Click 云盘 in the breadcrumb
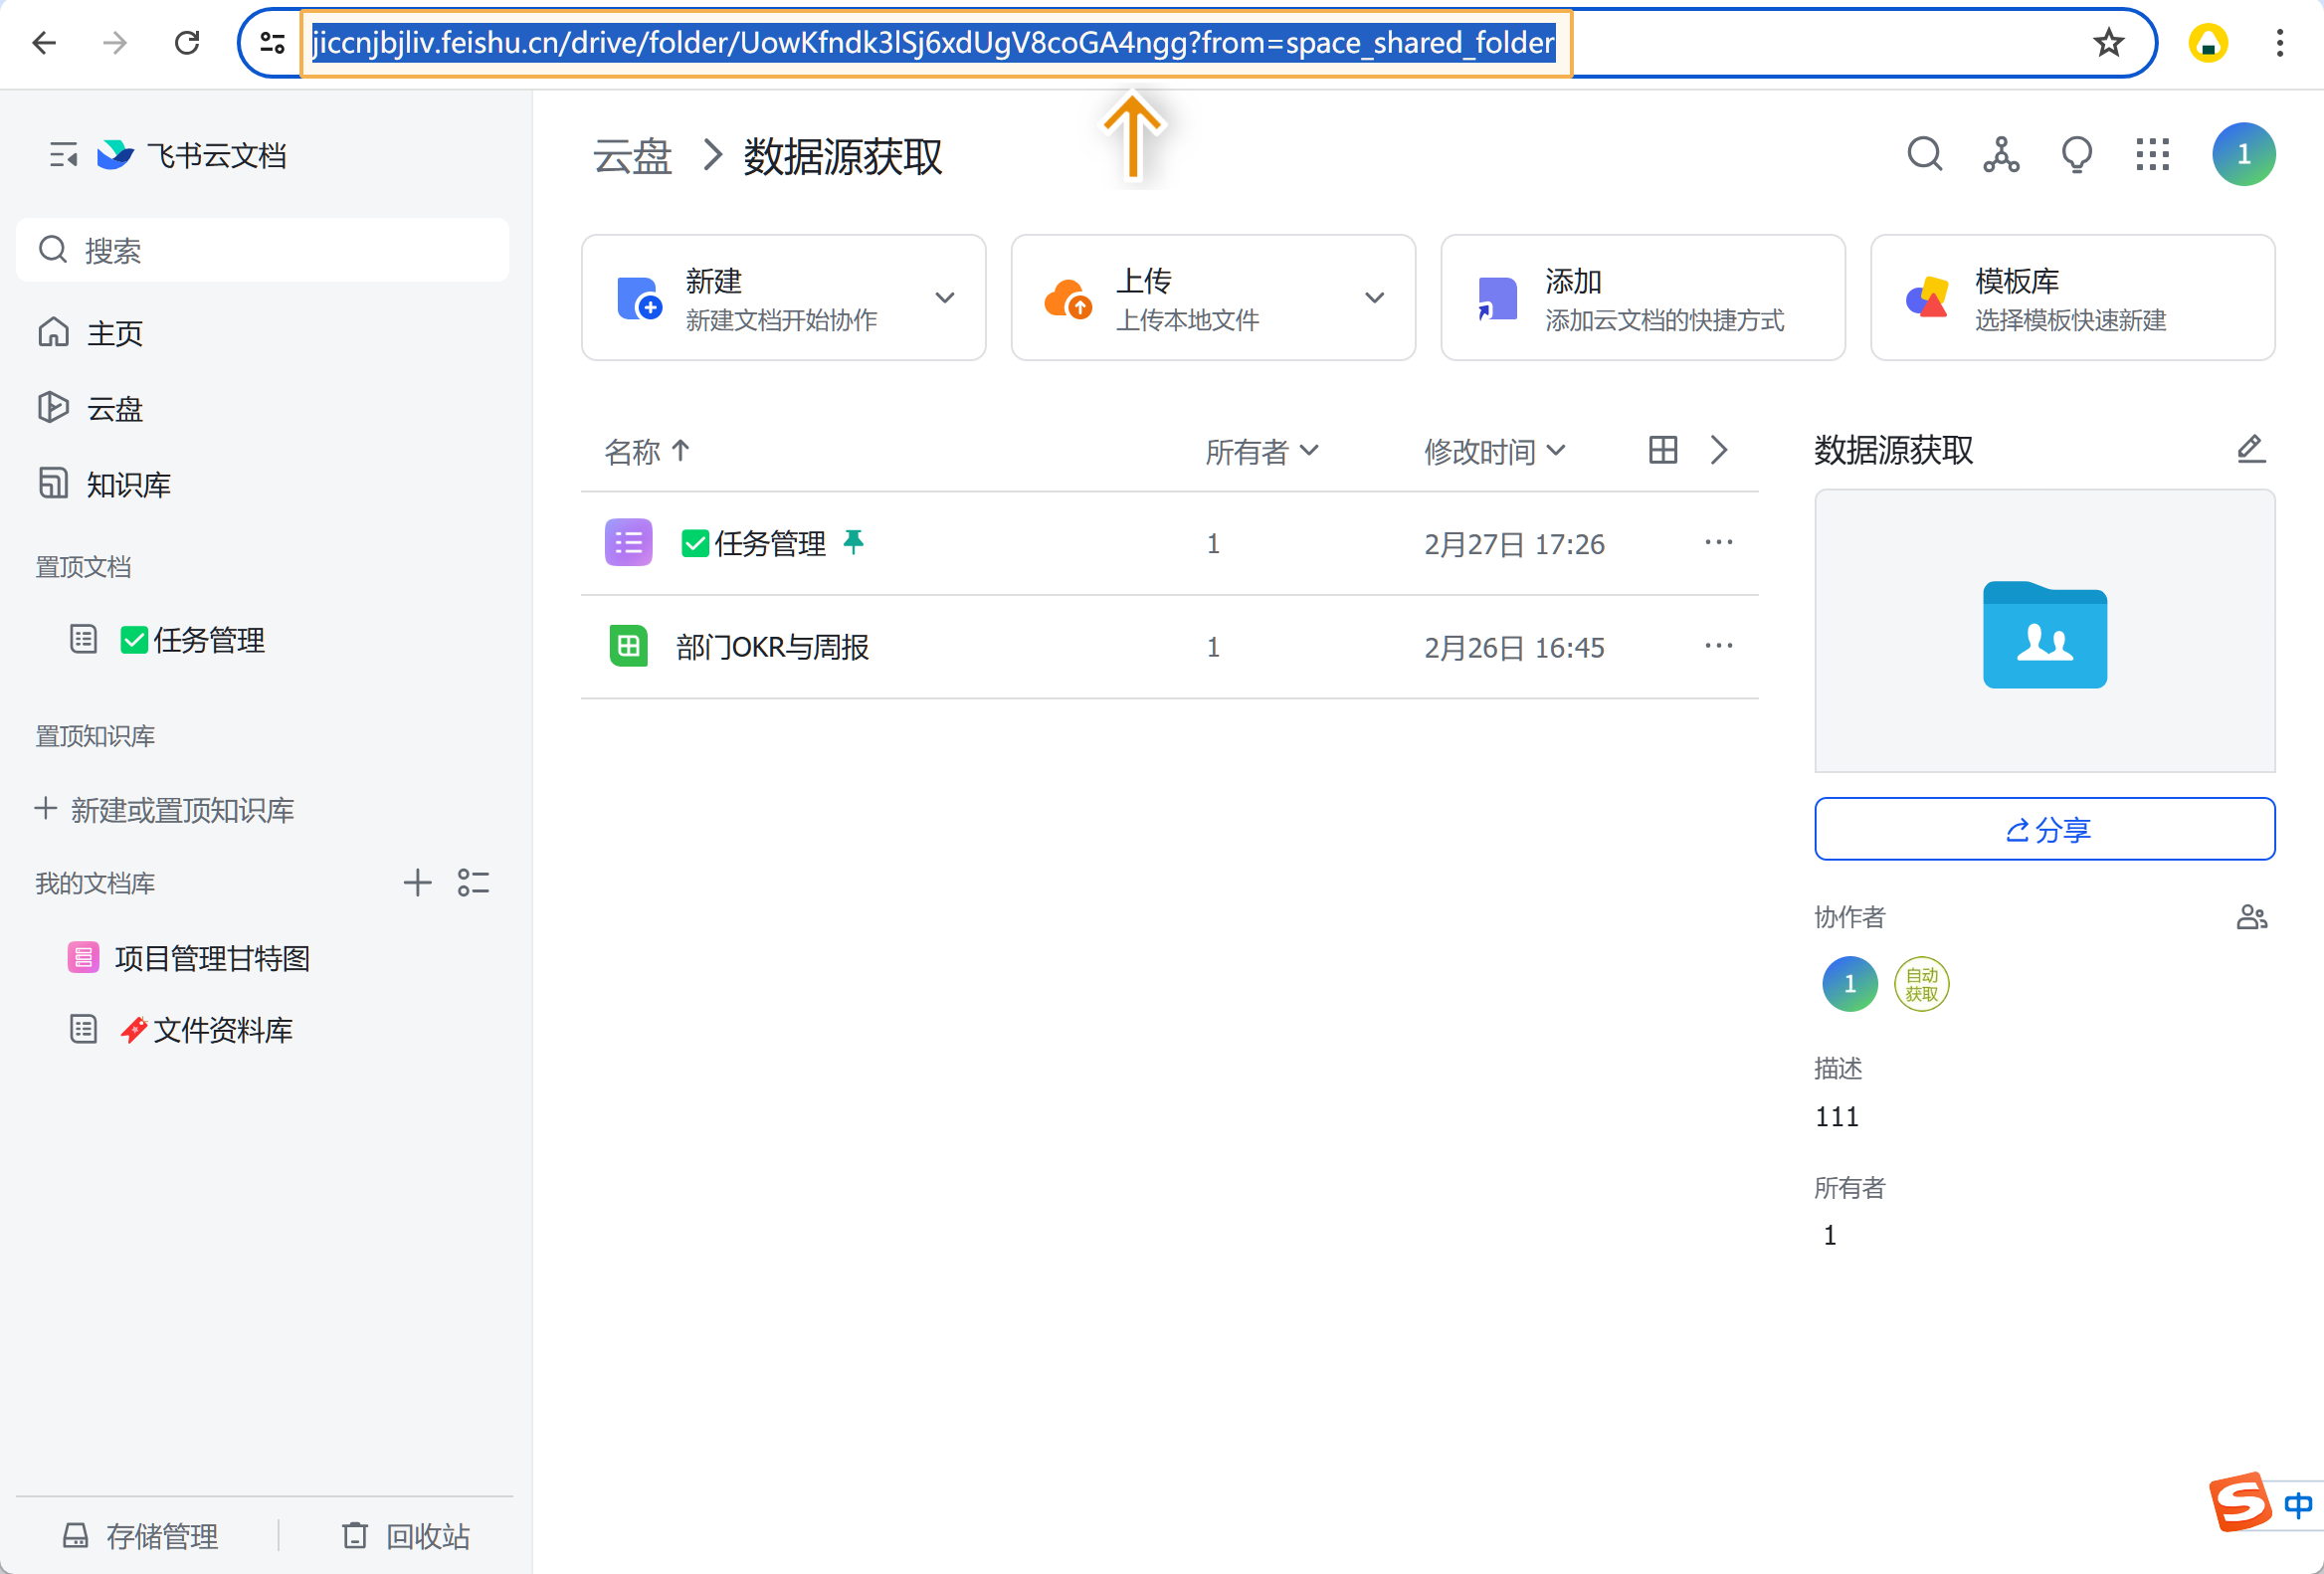The image size is (2324, 1574). pos(632,157)
